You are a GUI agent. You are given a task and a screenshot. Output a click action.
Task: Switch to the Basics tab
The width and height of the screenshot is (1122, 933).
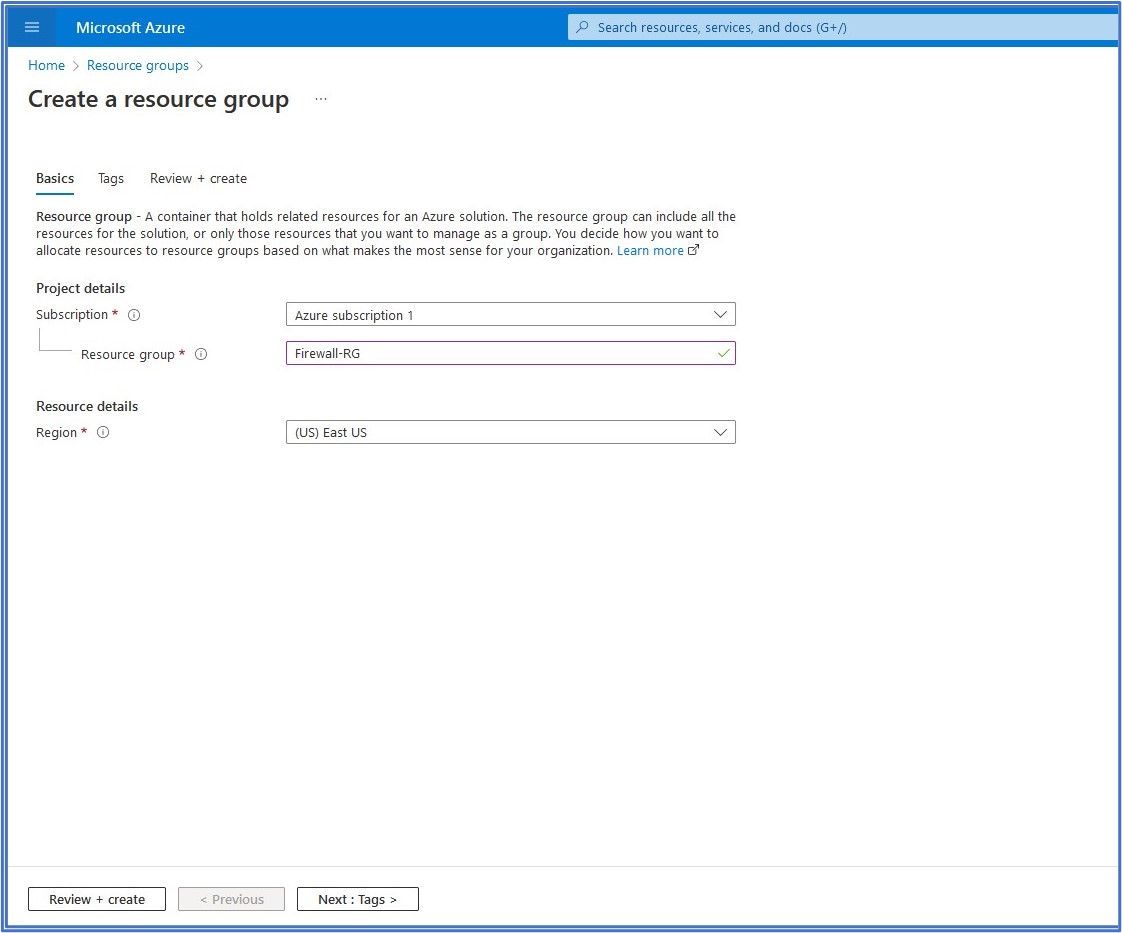tap(55, 178)
